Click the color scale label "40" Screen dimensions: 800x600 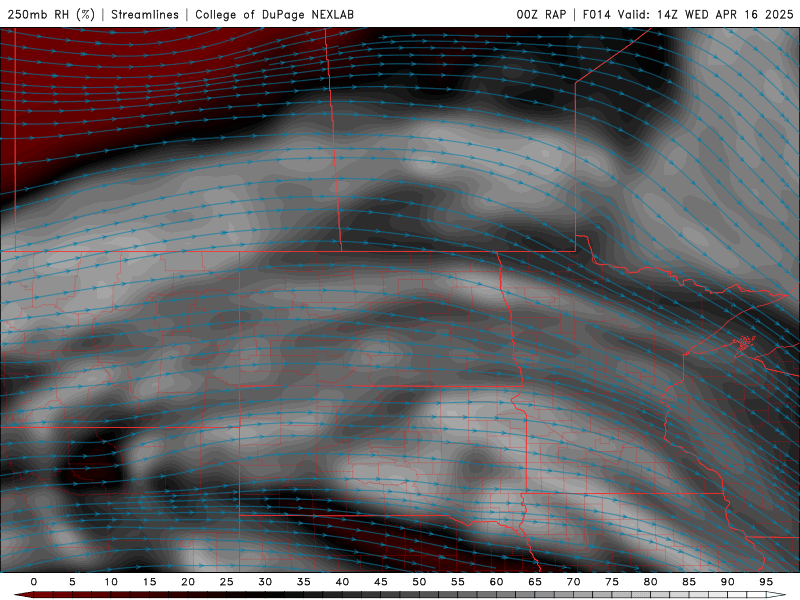pos(342,582)
